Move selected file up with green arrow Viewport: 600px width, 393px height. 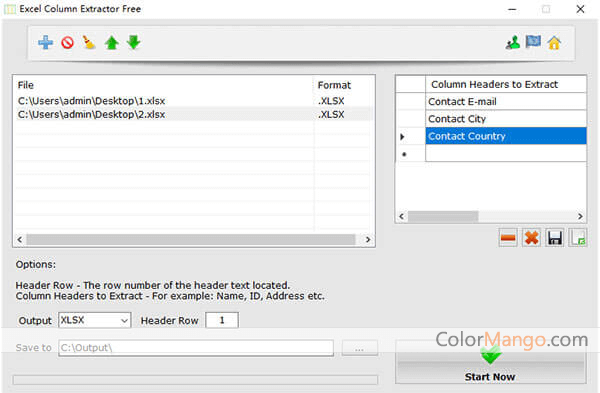112,42
